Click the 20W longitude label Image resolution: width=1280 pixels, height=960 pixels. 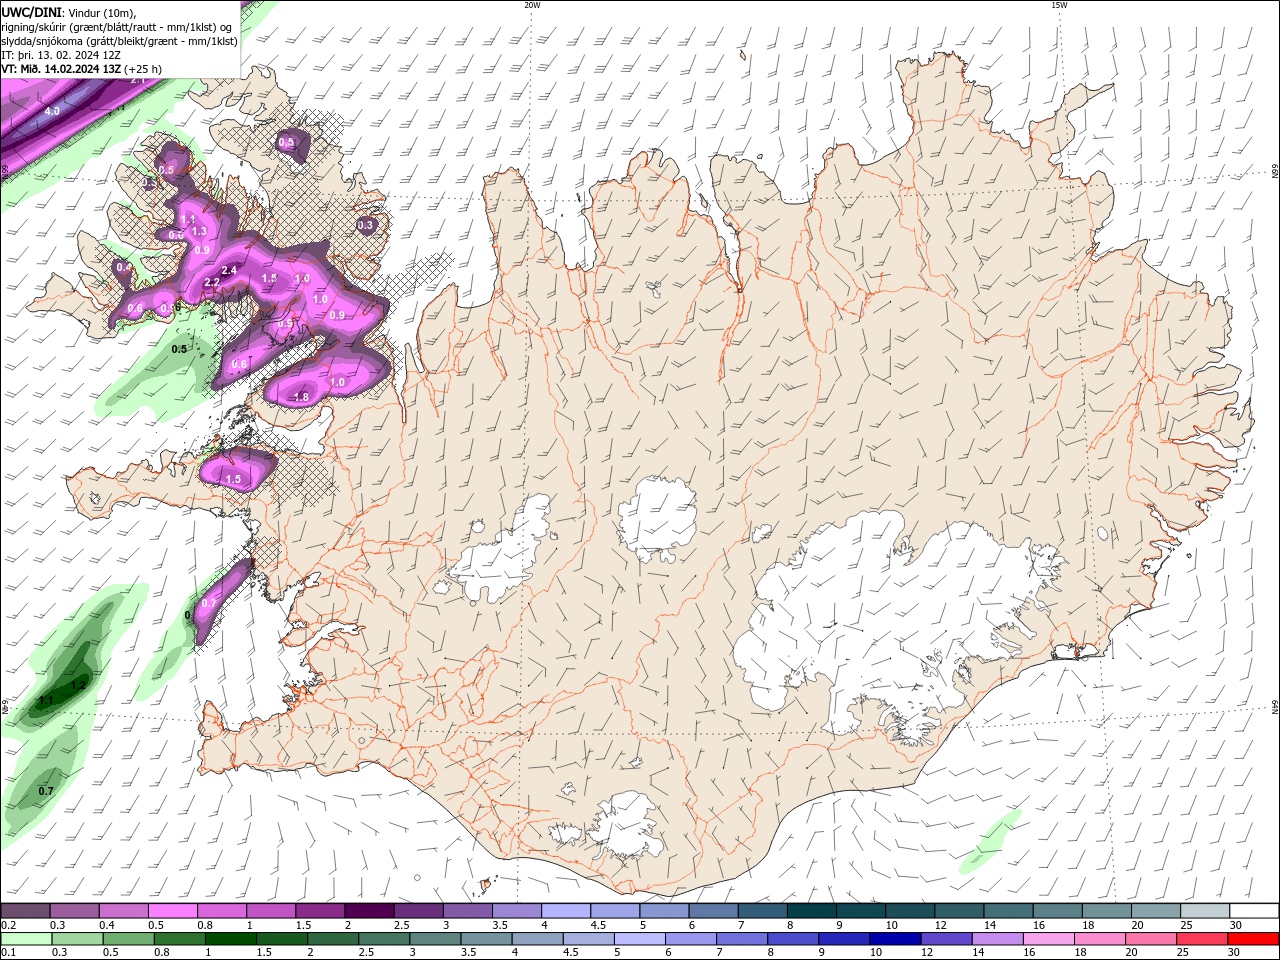click(x=532, y=5)
